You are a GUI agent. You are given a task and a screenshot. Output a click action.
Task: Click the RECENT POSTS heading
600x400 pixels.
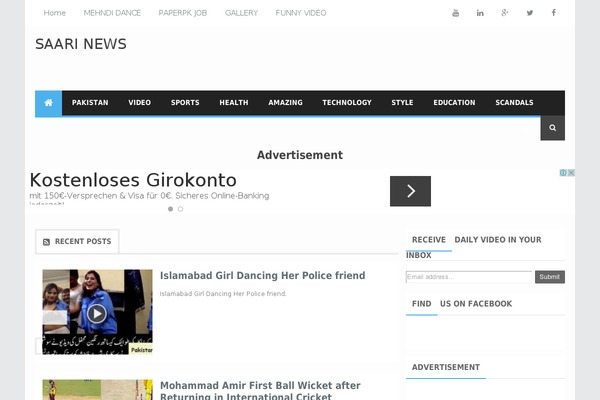tap(83, 242)
